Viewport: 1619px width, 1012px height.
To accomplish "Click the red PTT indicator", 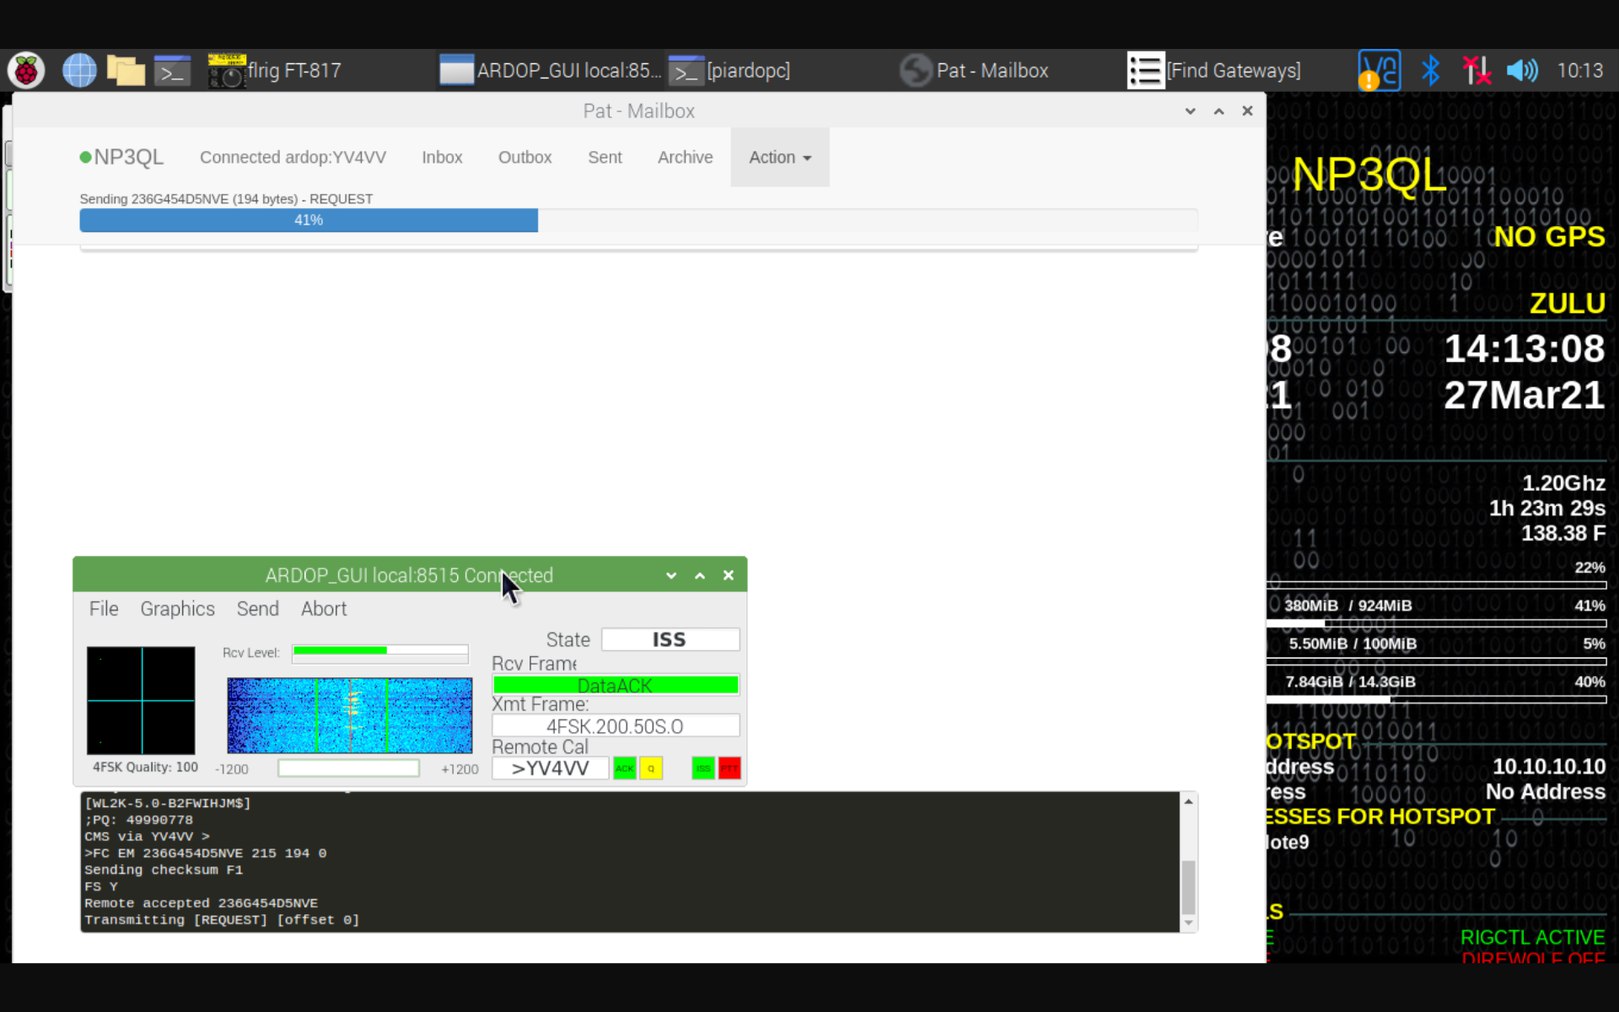I will coord(729,768).
